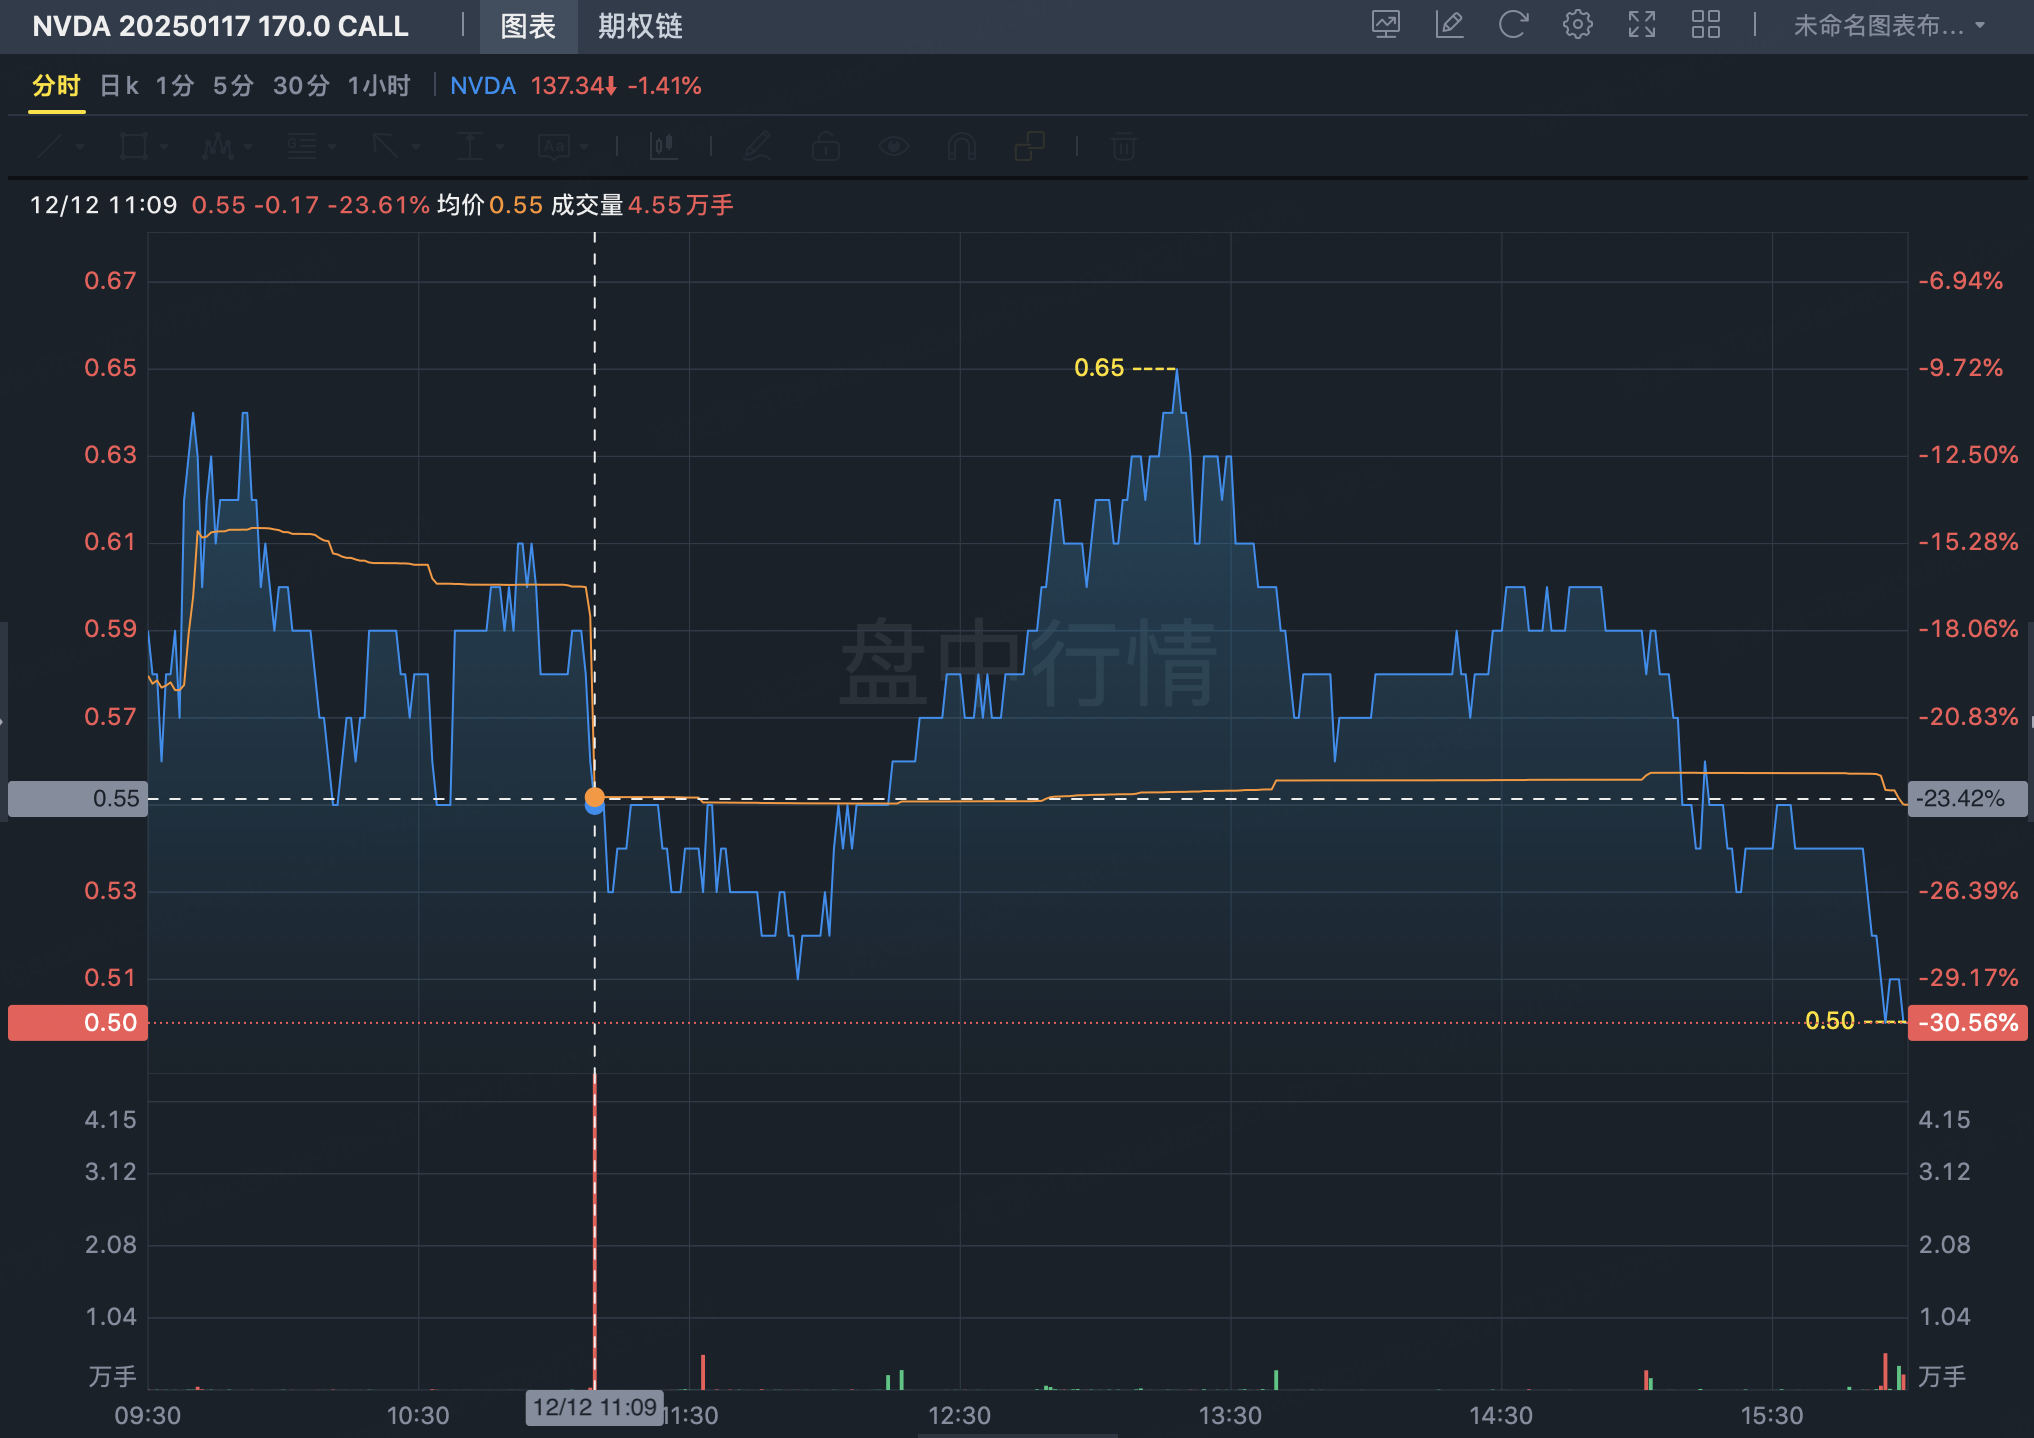The height and width of the screenshot is (1438, 2034).
Task: Click the NVDA underlying stock link
Action: 482,86
